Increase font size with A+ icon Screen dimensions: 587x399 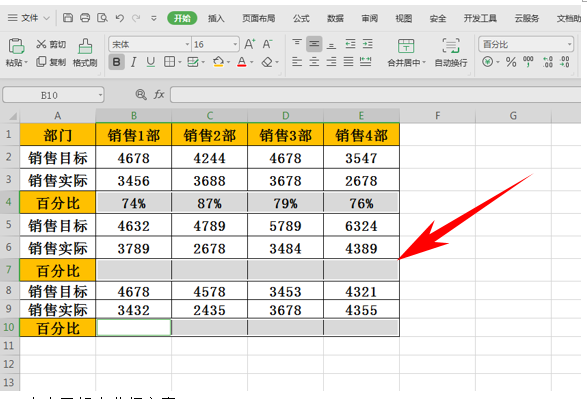[250, 44]
